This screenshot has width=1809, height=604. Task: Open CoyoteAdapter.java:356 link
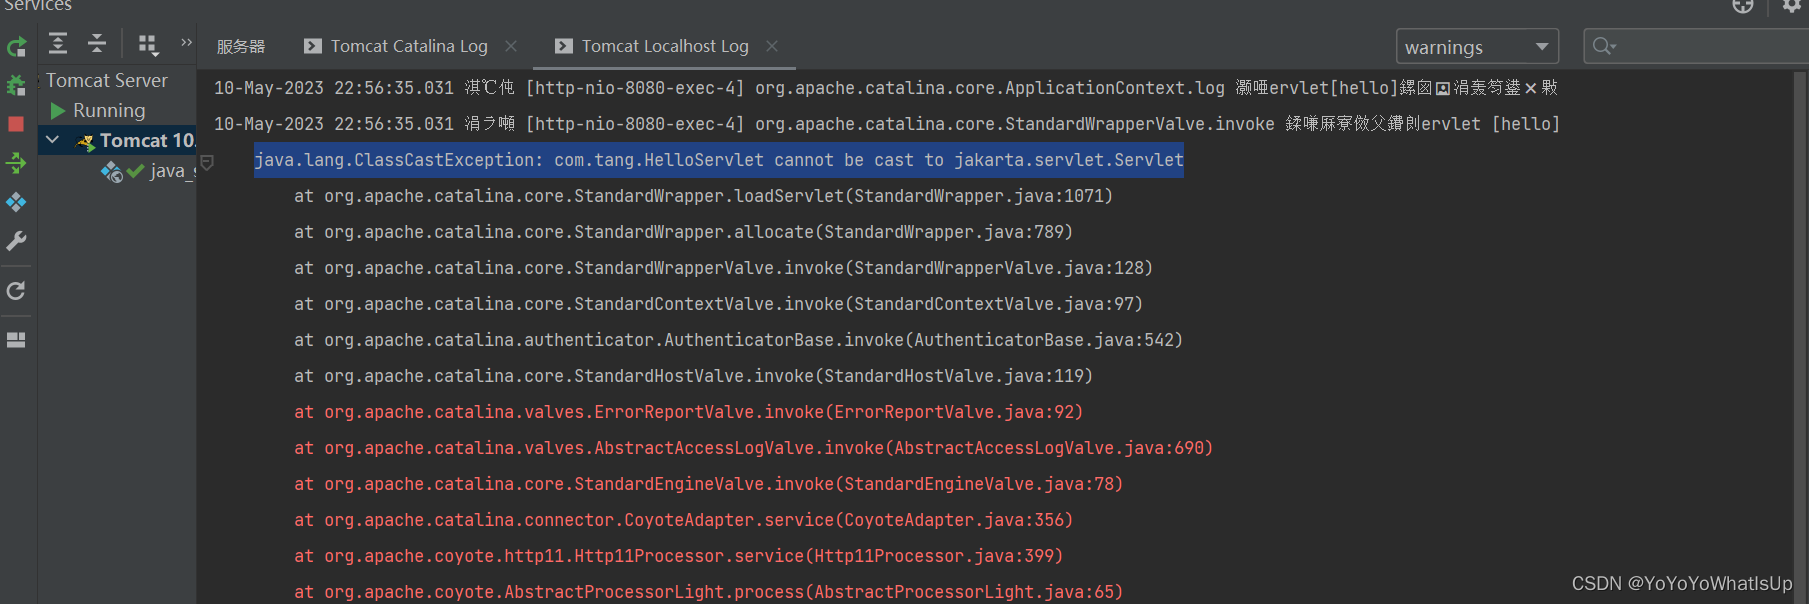tap(953, 520)
